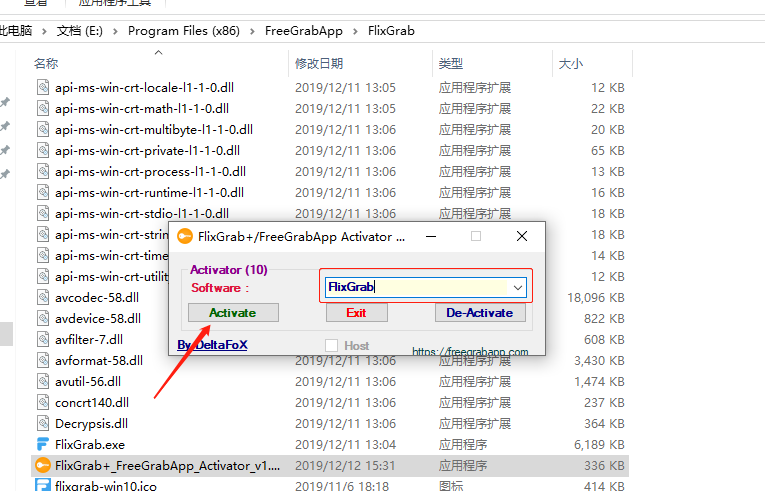This screenshot has width=765, height=491.
Task: Select file name api-ms-win-crt-private-l1-1-0.dll
Action: tap(147, 150)
